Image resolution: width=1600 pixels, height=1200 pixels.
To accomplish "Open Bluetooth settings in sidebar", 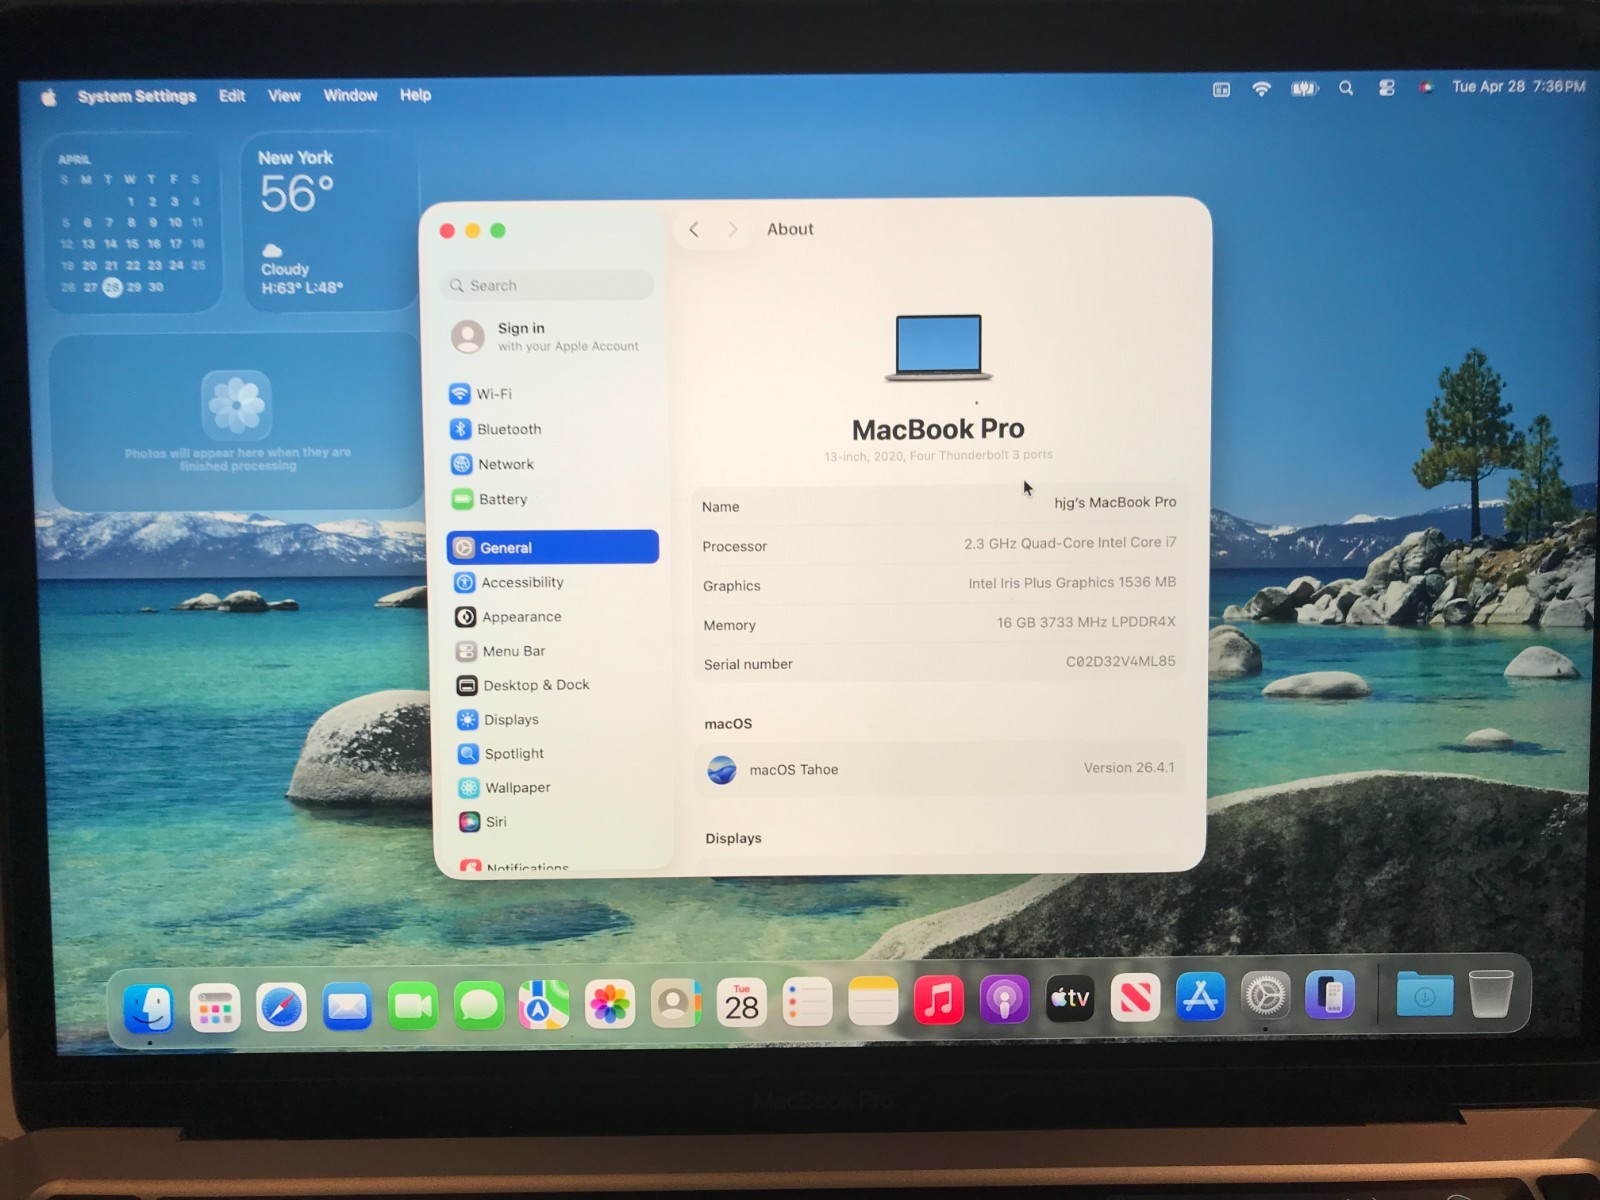I will (495, 429).
